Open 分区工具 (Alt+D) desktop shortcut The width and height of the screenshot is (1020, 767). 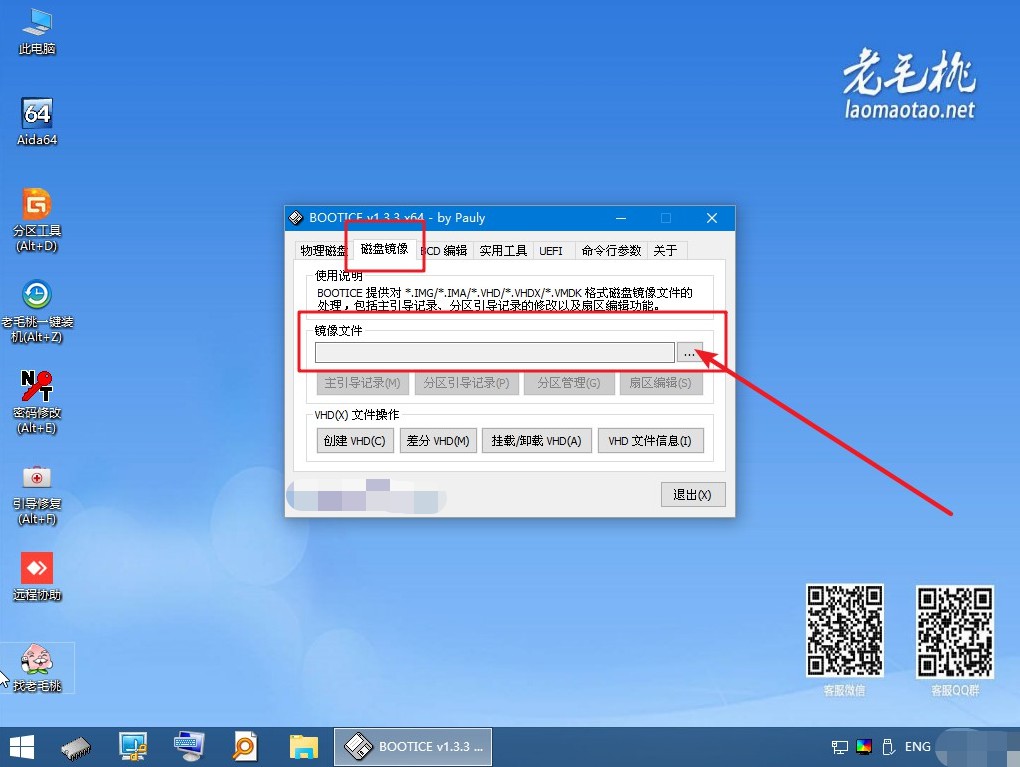tap(36, 220)
